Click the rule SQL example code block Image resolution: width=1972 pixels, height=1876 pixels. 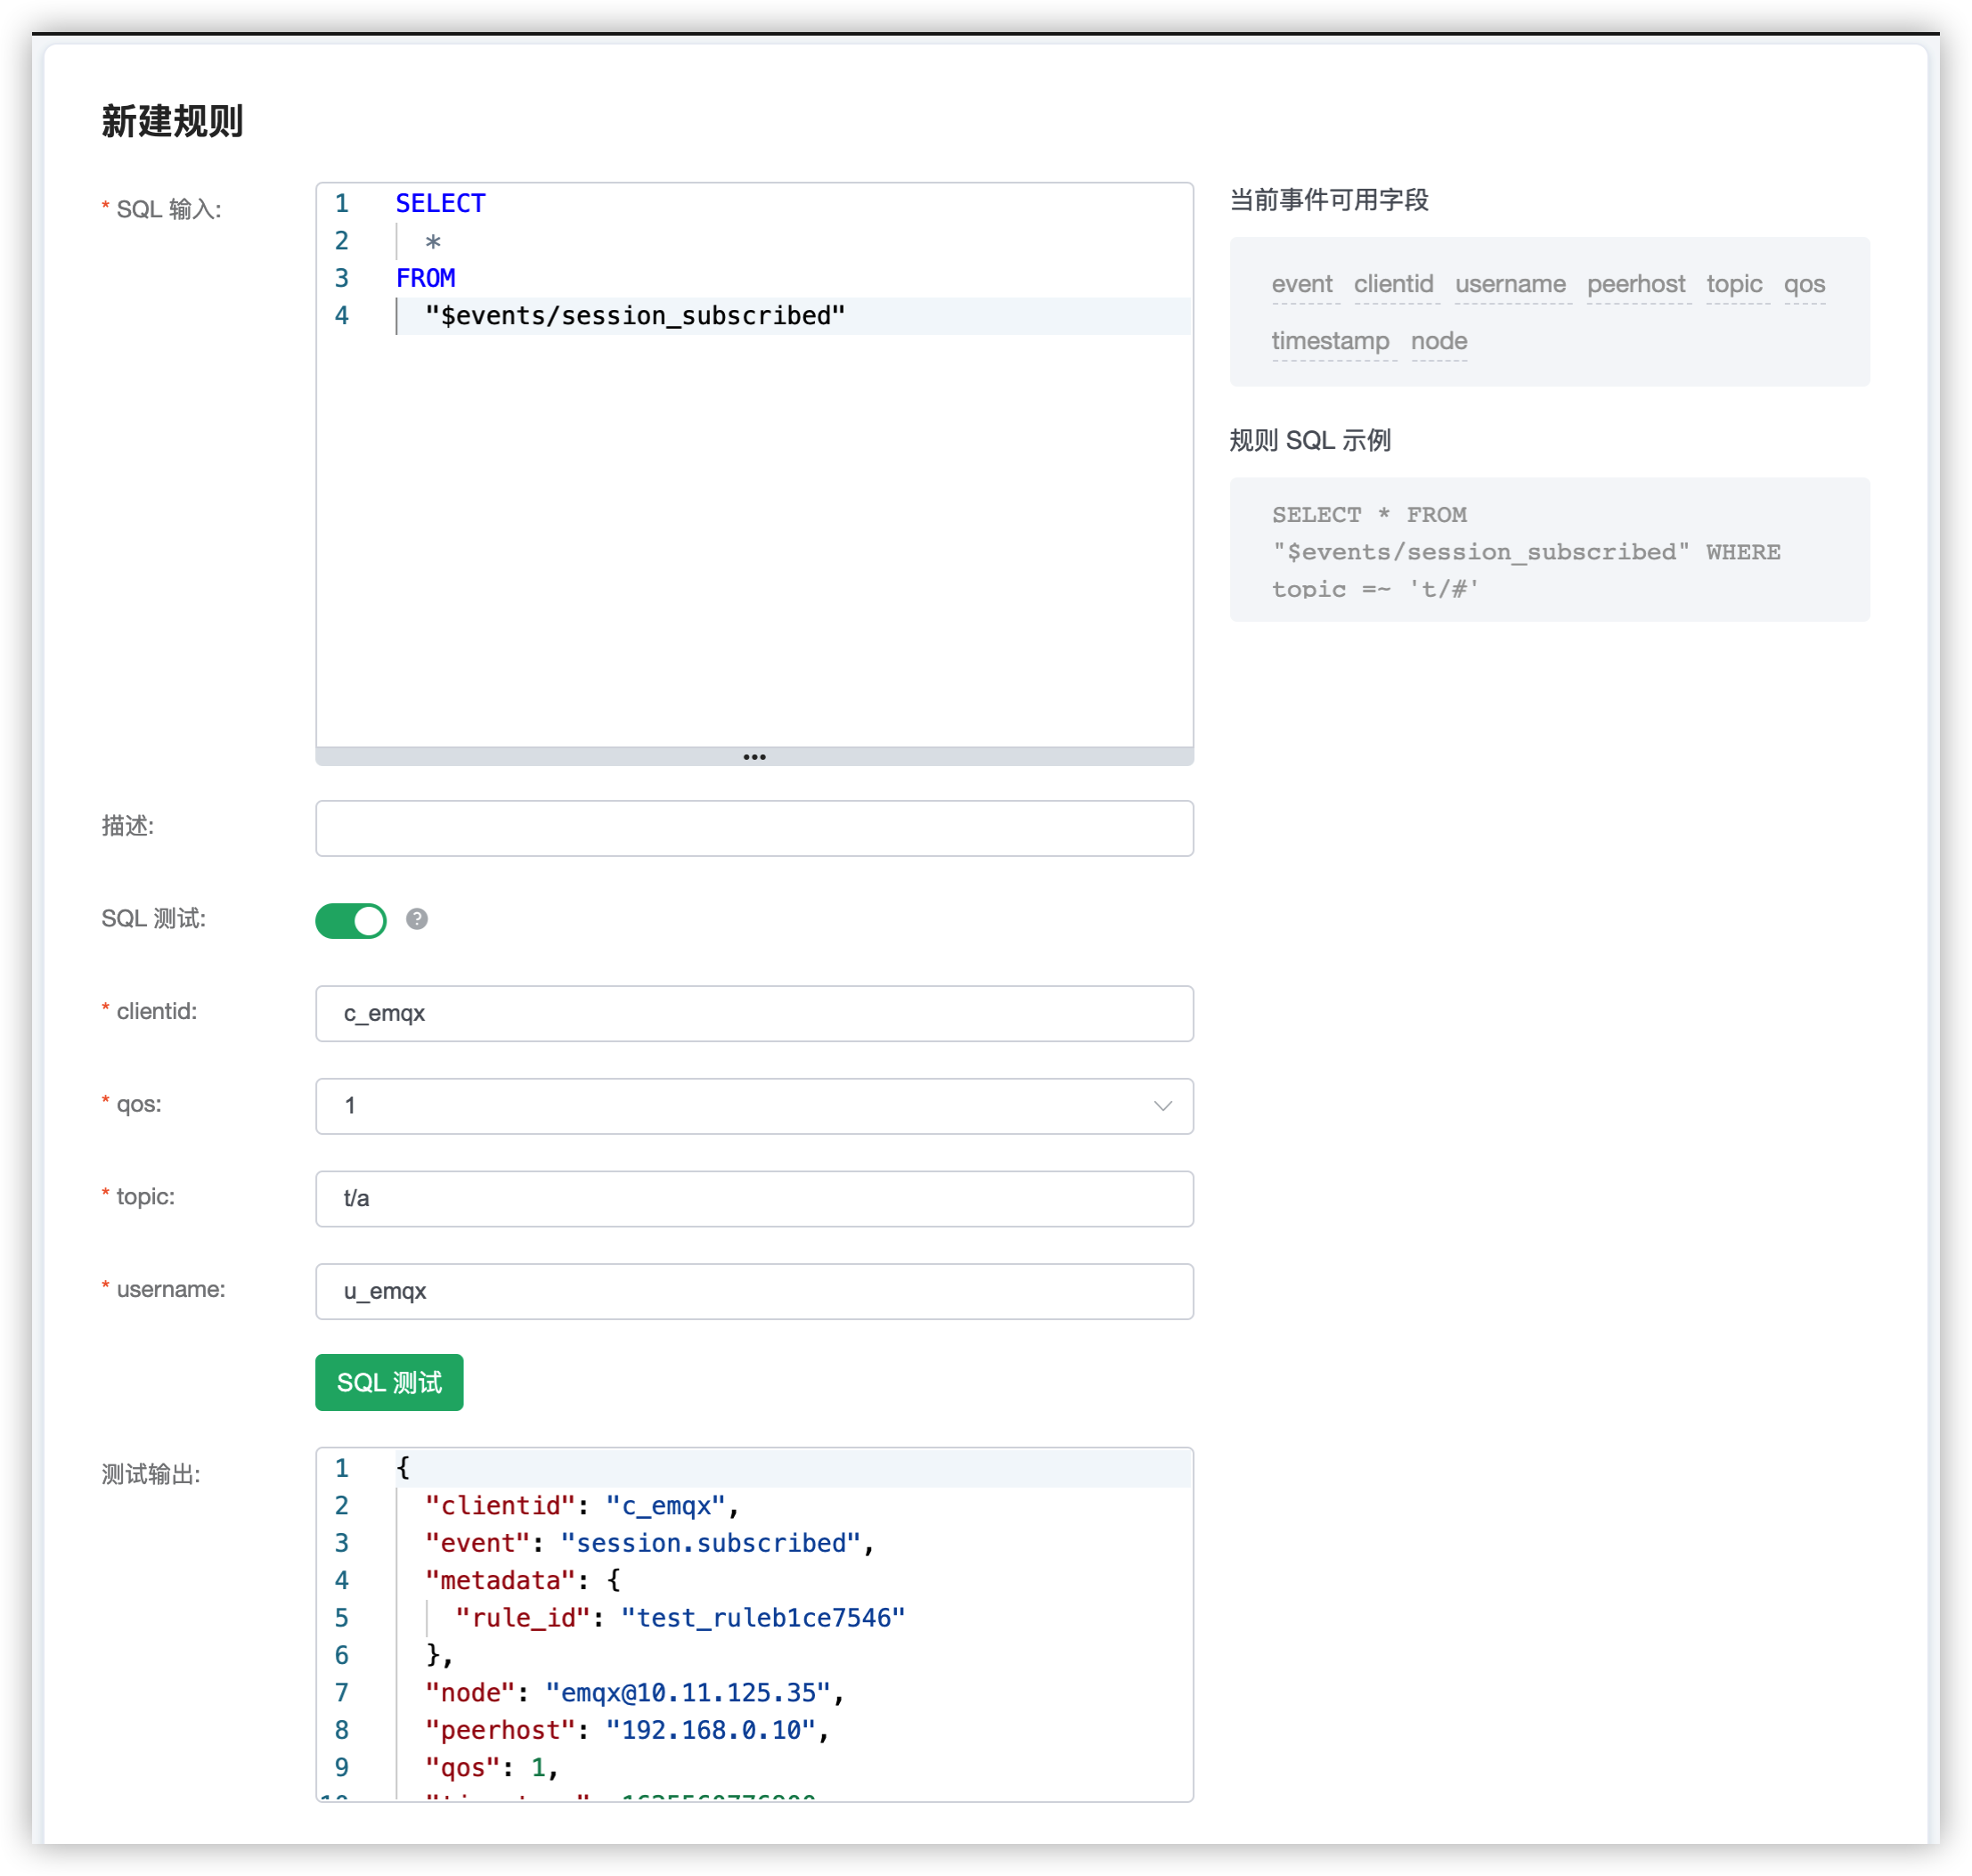[x=1548, y=550]
